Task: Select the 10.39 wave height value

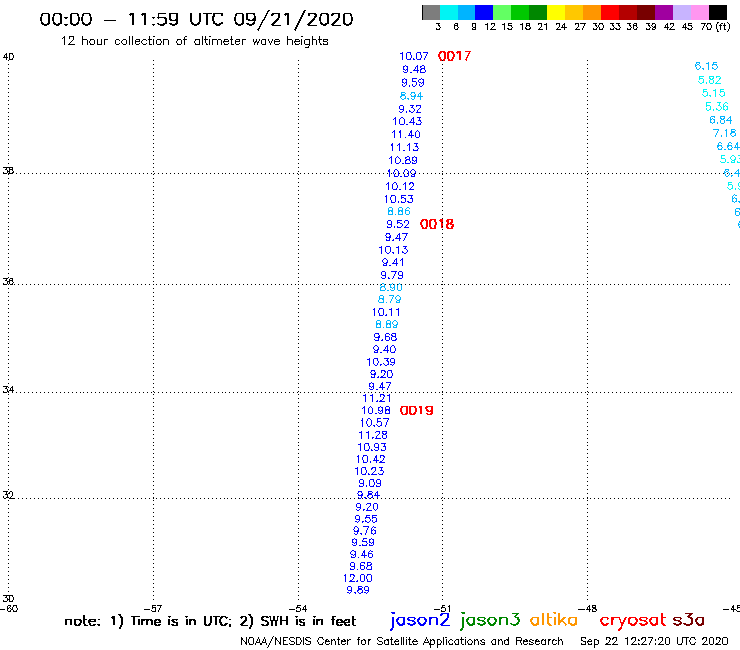Action: [381, 362]
